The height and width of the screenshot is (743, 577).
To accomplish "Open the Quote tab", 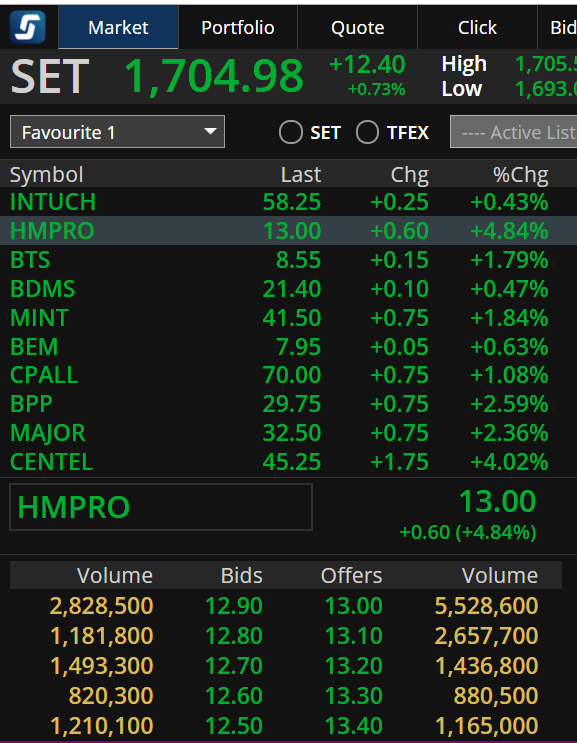I will click(358, 27).
